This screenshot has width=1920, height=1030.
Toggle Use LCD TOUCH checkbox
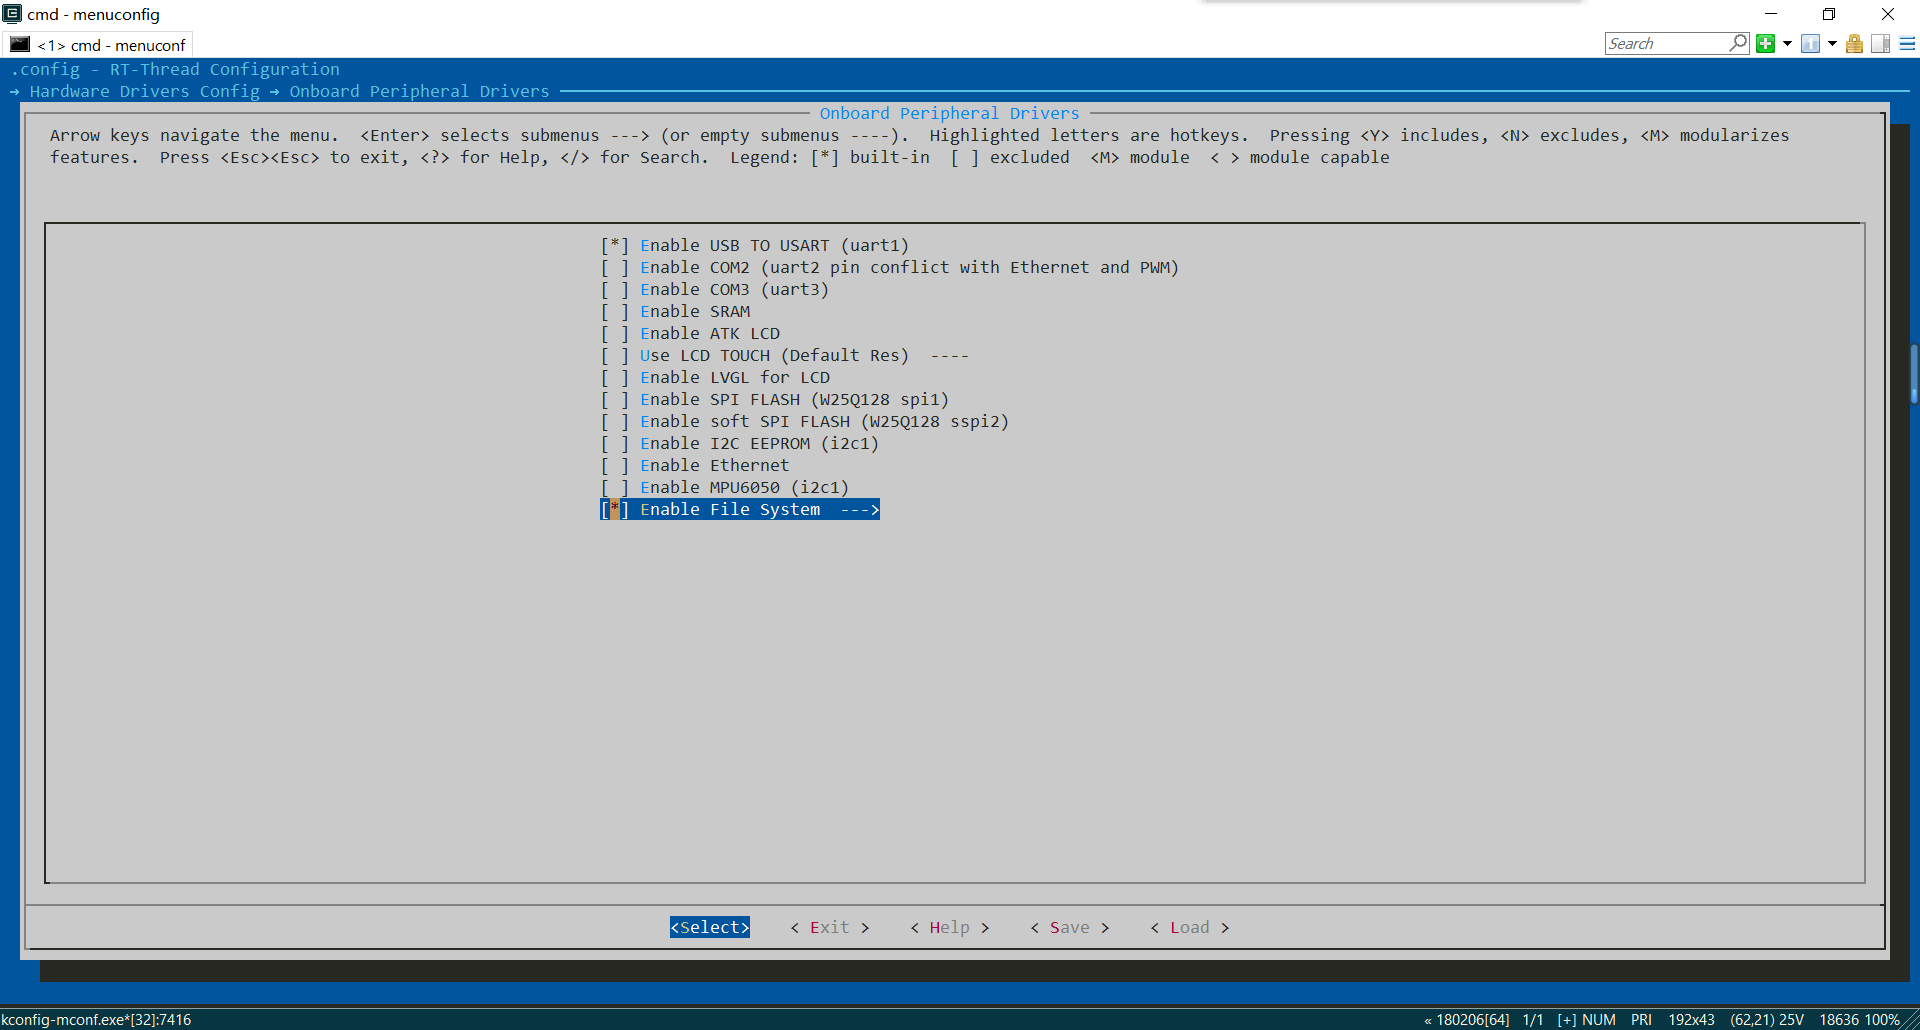(x=615, y=355)
